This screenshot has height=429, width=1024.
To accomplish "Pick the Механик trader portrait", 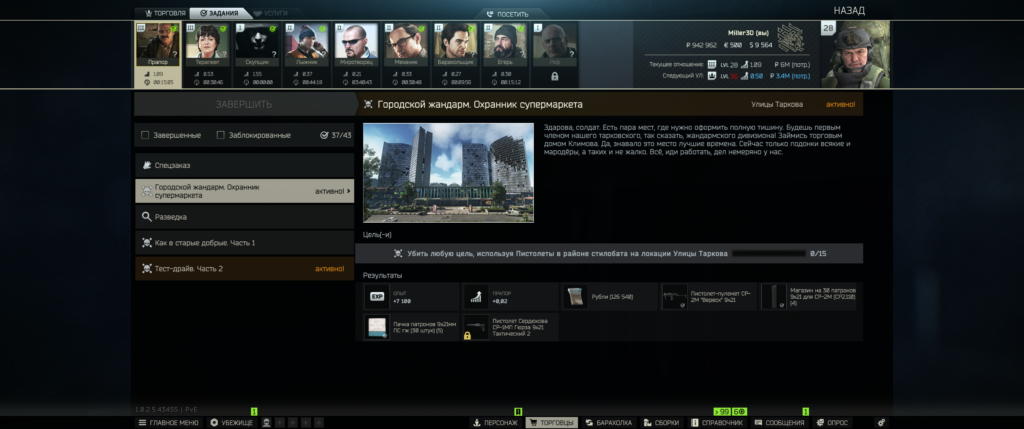I will [x=406, y=45].
